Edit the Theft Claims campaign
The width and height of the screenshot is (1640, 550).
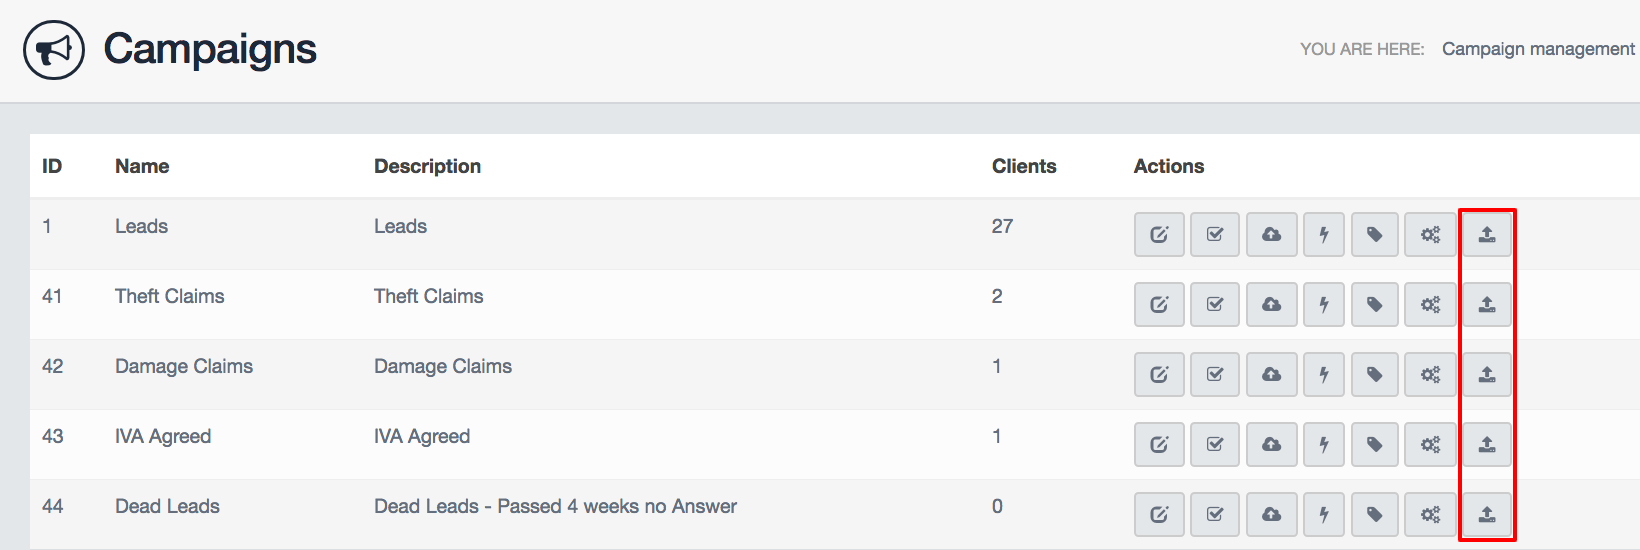point(1159,305)
